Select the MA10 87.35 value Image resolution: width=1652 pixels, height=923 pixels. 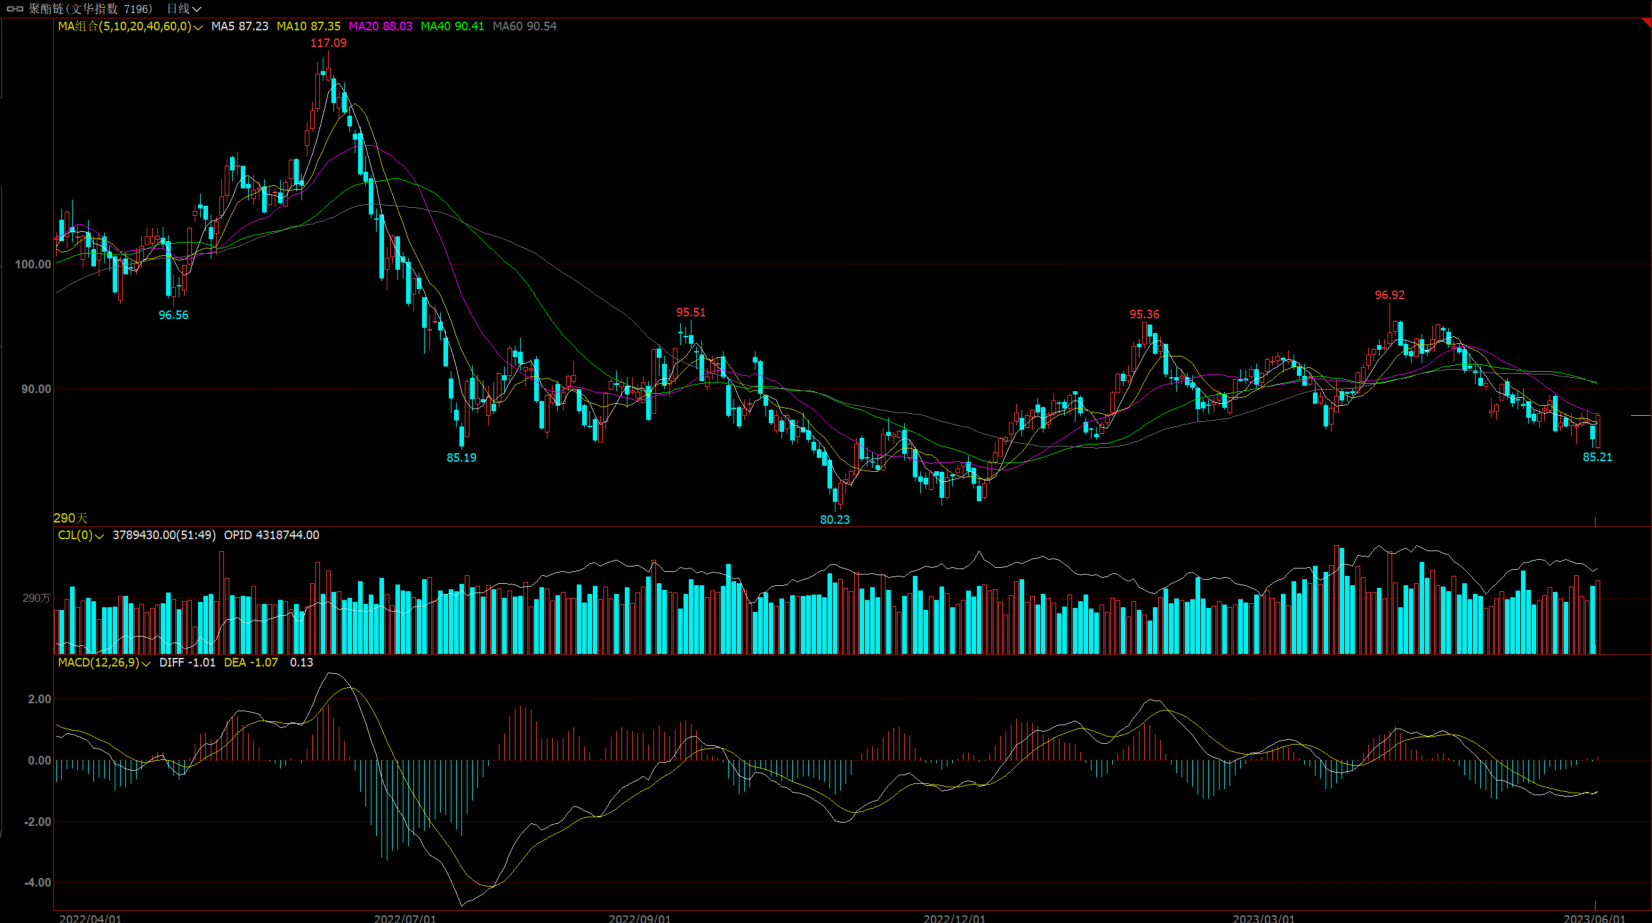coord(309,27)
